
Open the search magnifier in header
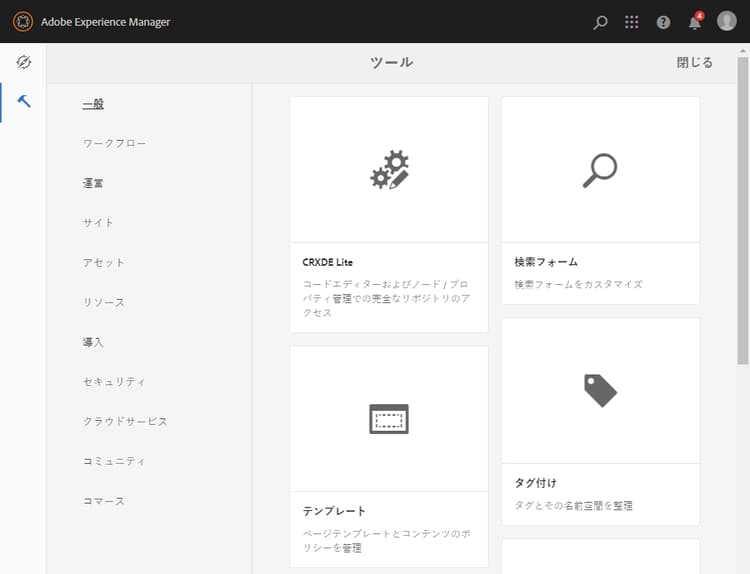tap(600, 22)
